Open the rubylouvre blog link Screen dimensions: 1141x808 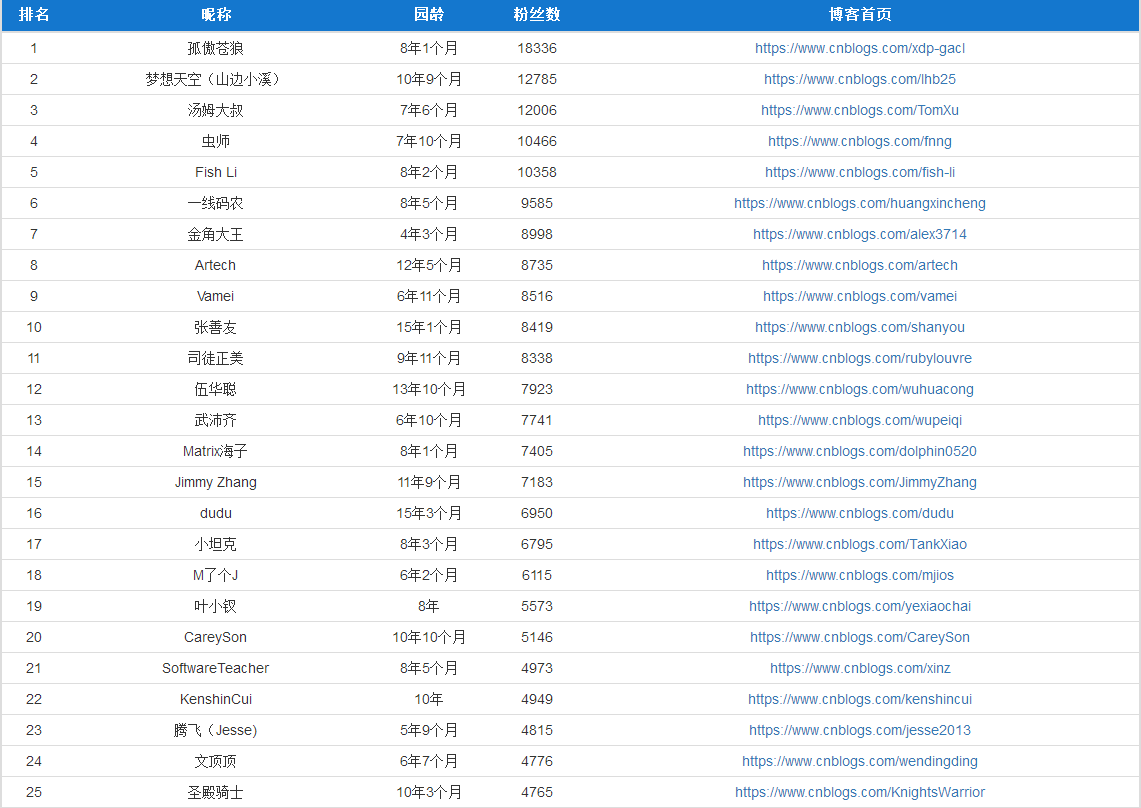(x=859, y=358)
